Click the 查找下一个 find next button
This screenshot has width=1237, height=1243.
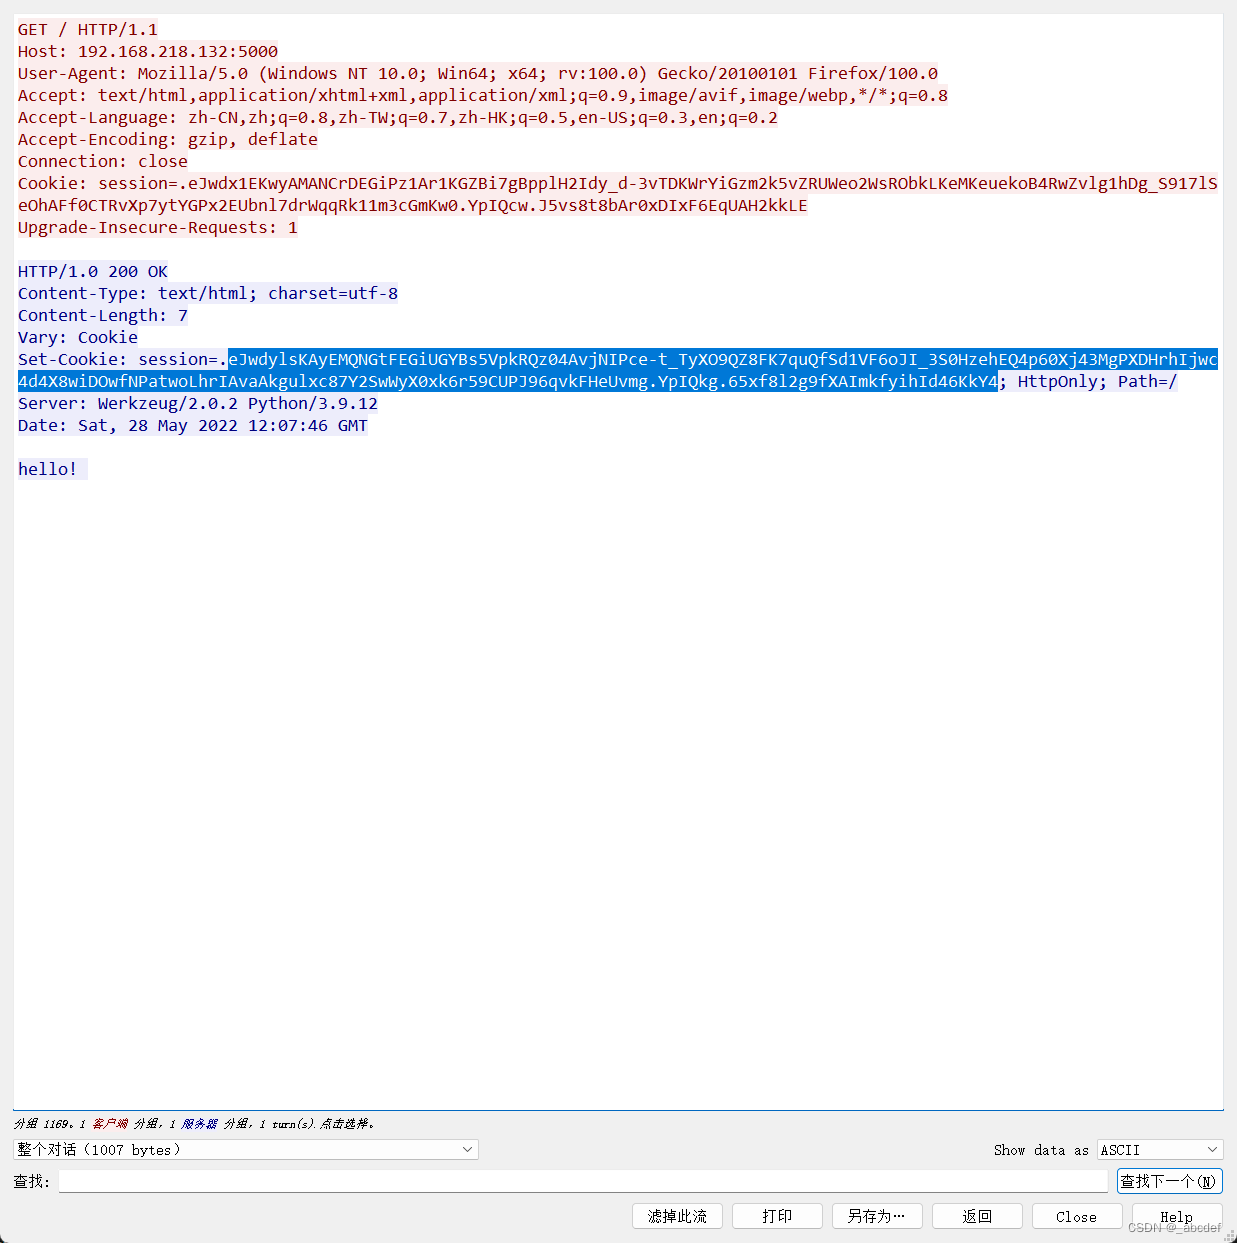click(1169, 1181)
